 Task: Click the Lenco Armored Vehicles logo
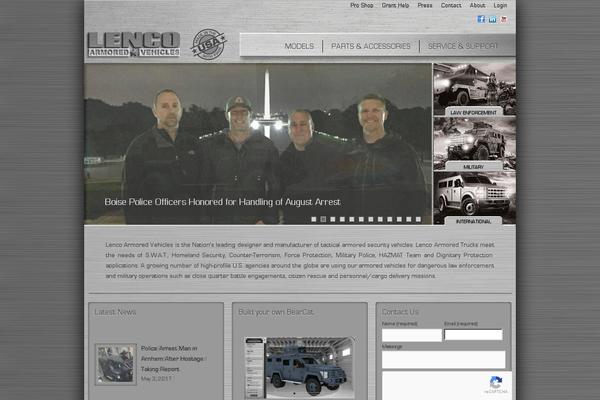pyautogui.click(x=134, y=45)
